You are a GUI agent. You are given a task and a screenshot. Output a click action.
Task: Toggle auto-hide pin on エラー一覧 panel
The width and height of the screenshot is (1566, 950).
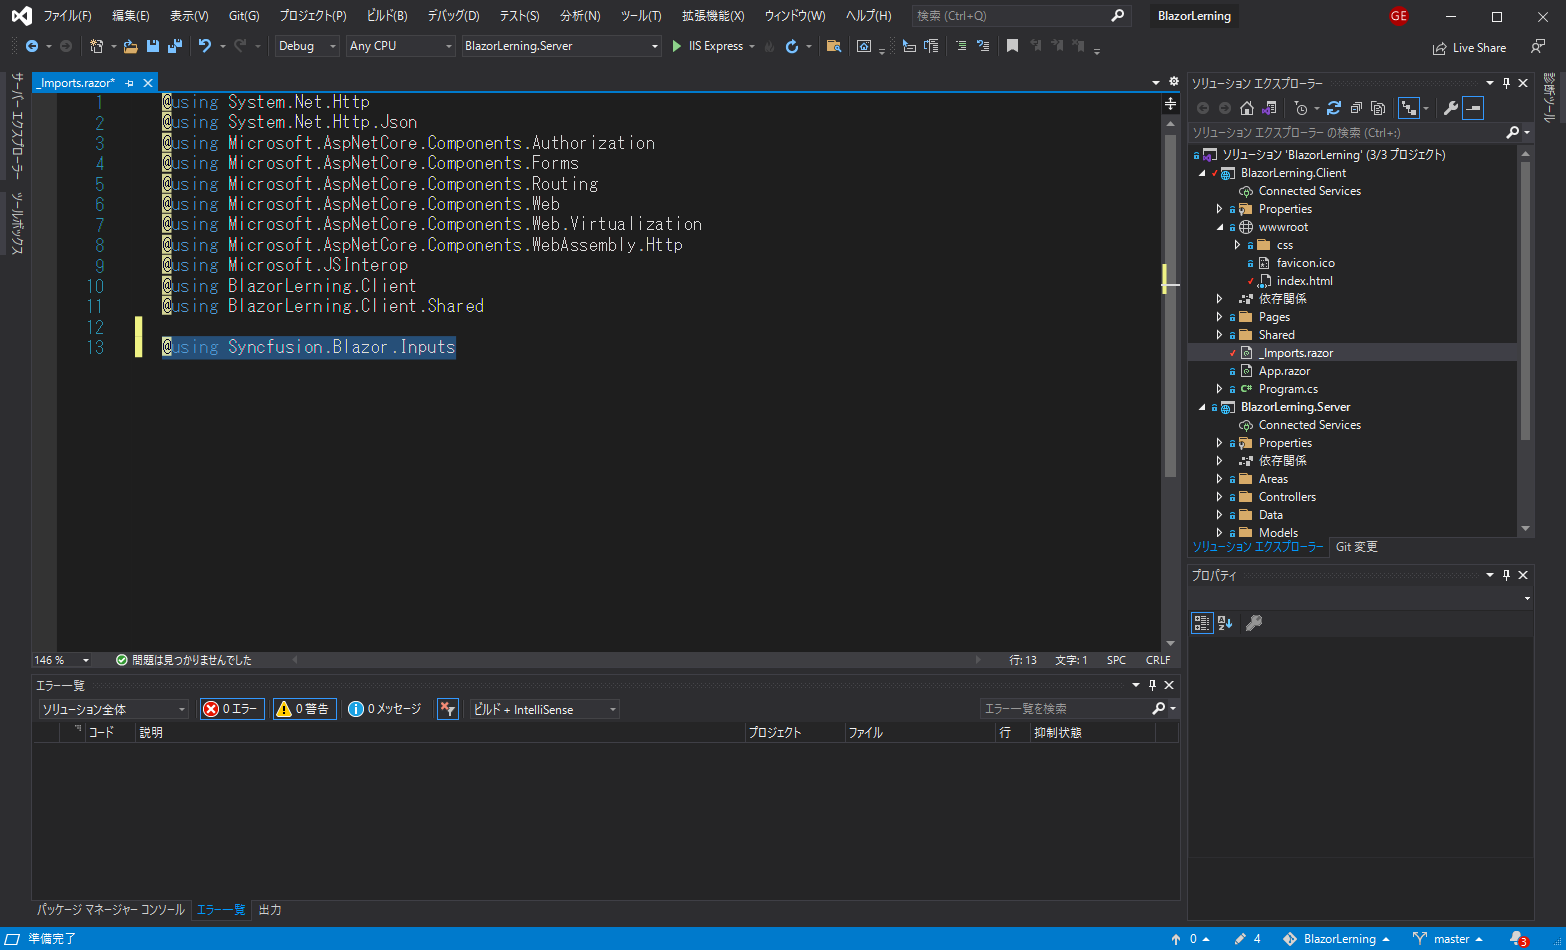(x=1152, y=685)
